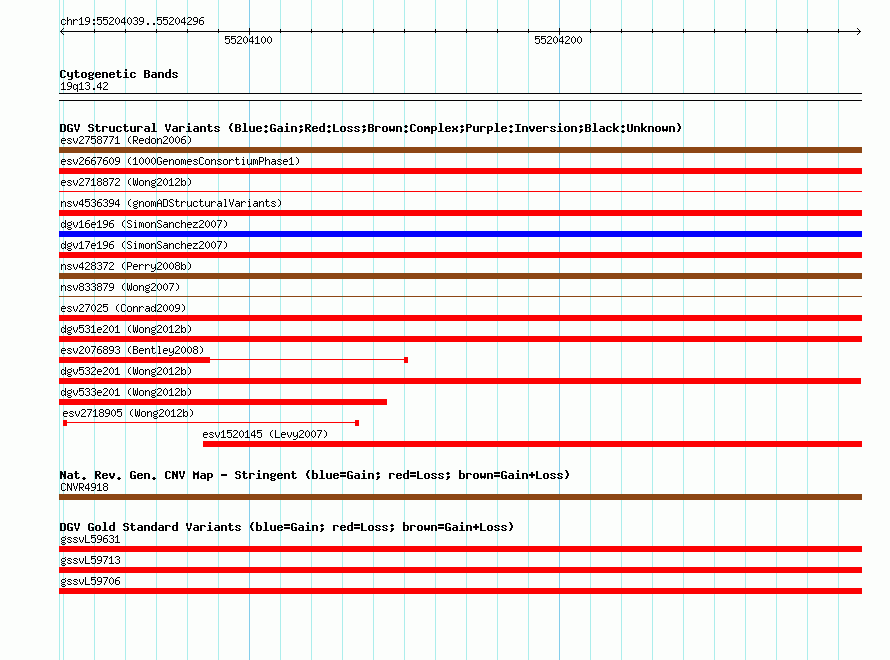This screenshot has width=890, height=660.
Task: Click the thick red segment of esv2076893
Action: [x=135, y=360]
